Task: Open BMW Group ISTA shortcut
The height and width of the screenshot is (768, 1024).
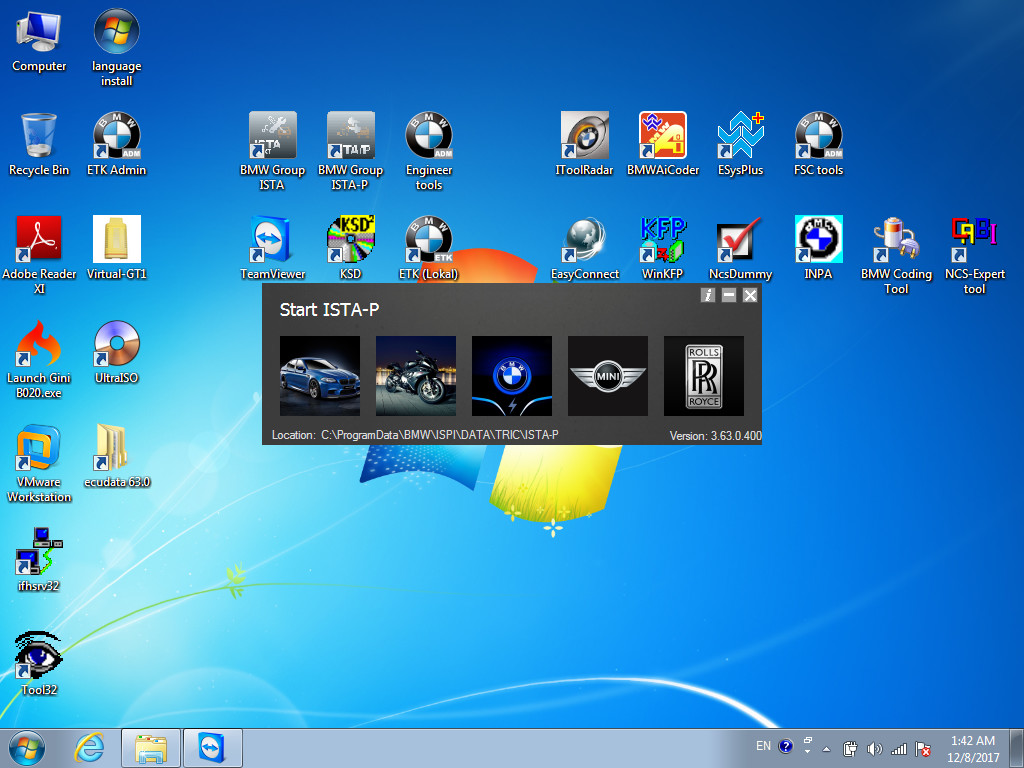Action: coord(272,152)
